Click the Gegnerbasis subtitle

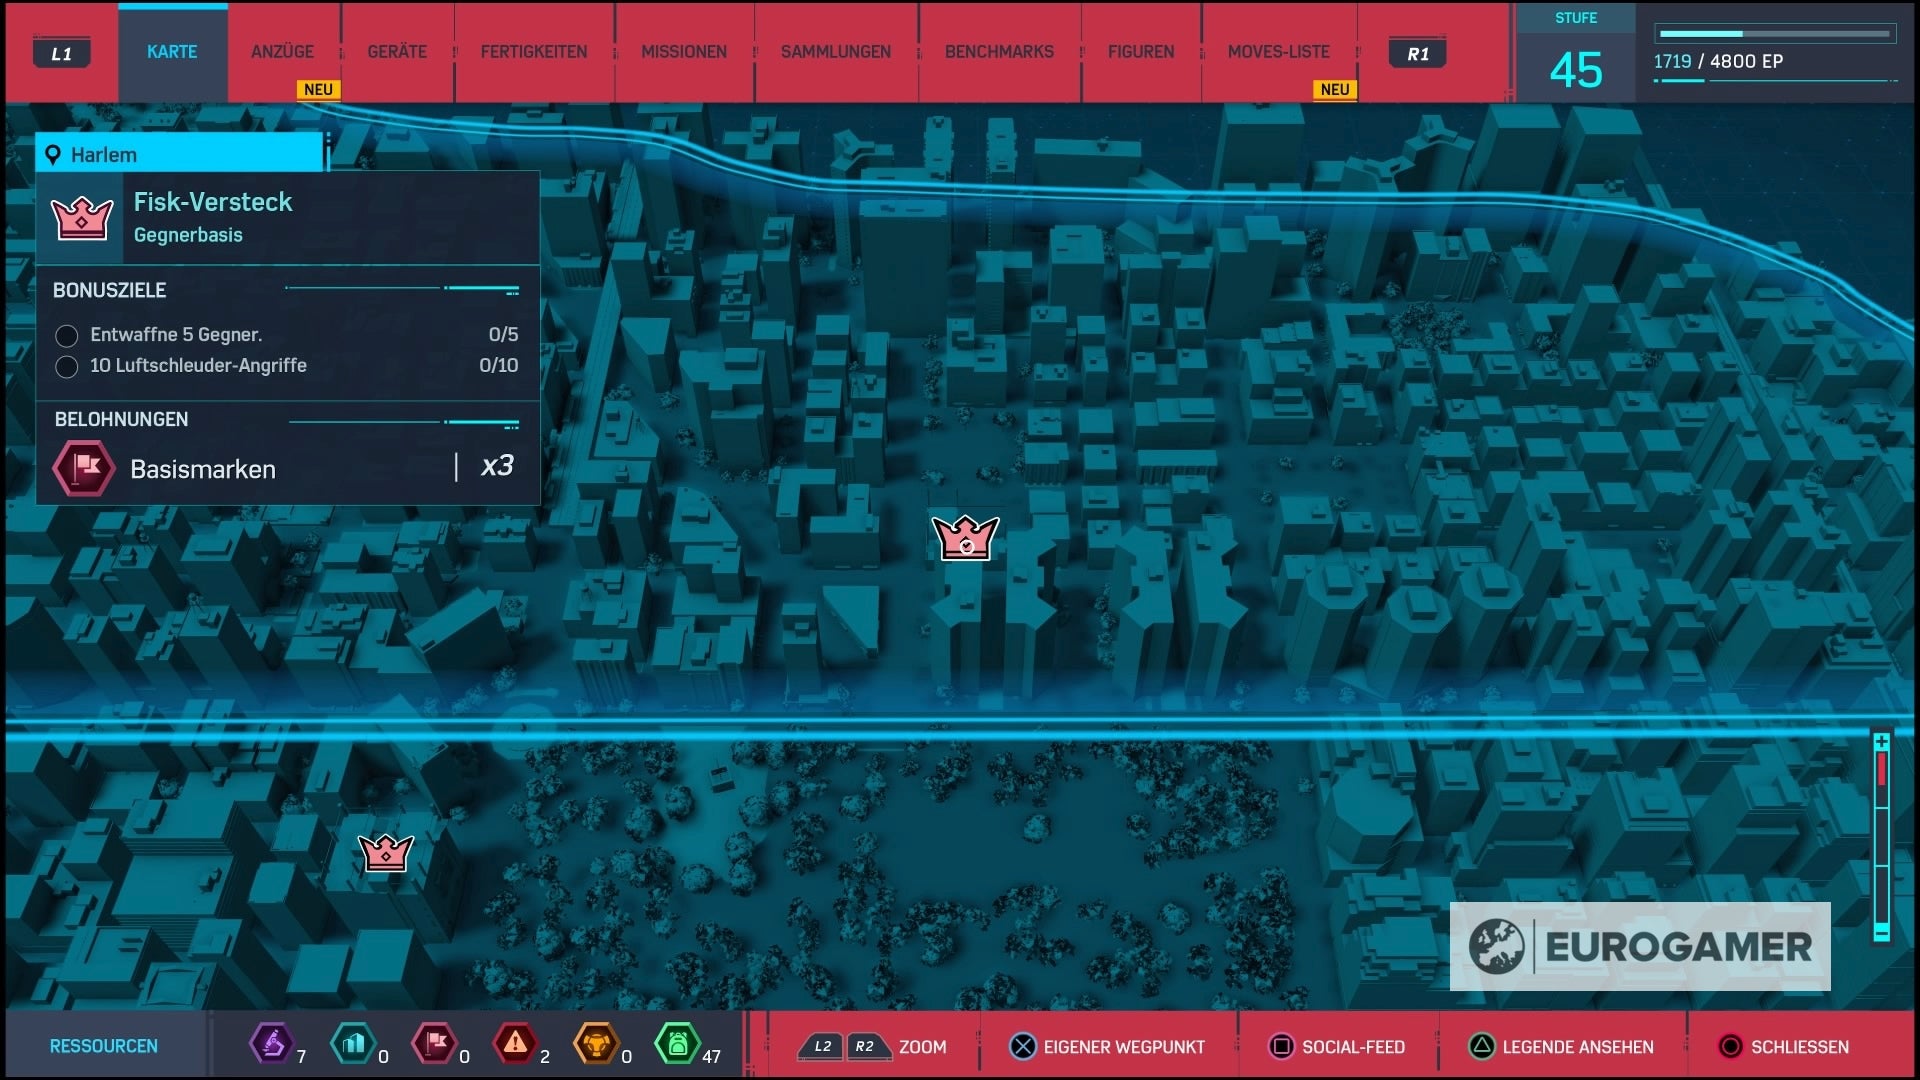click(188, 235)
